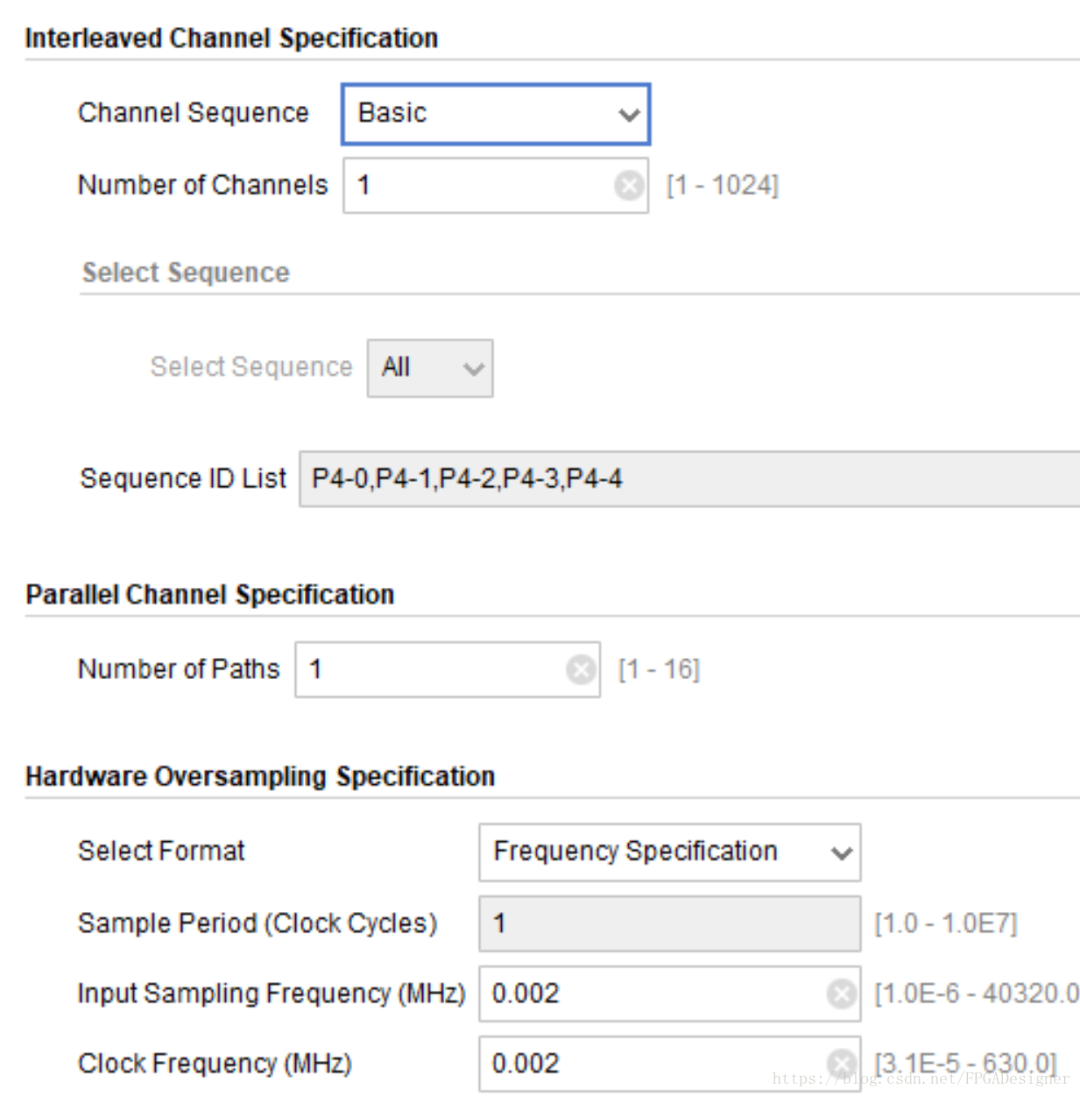Focus the Number of Paths input box
The width and height of the screenshot is (1080, 1096).
coord(430,670)
